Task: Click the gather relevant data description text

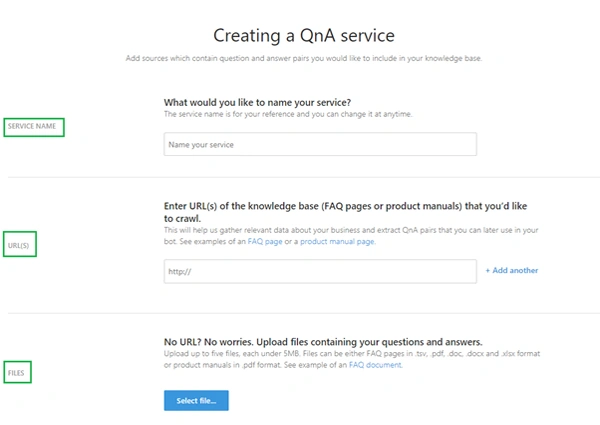Action: (x=351, y=236)
